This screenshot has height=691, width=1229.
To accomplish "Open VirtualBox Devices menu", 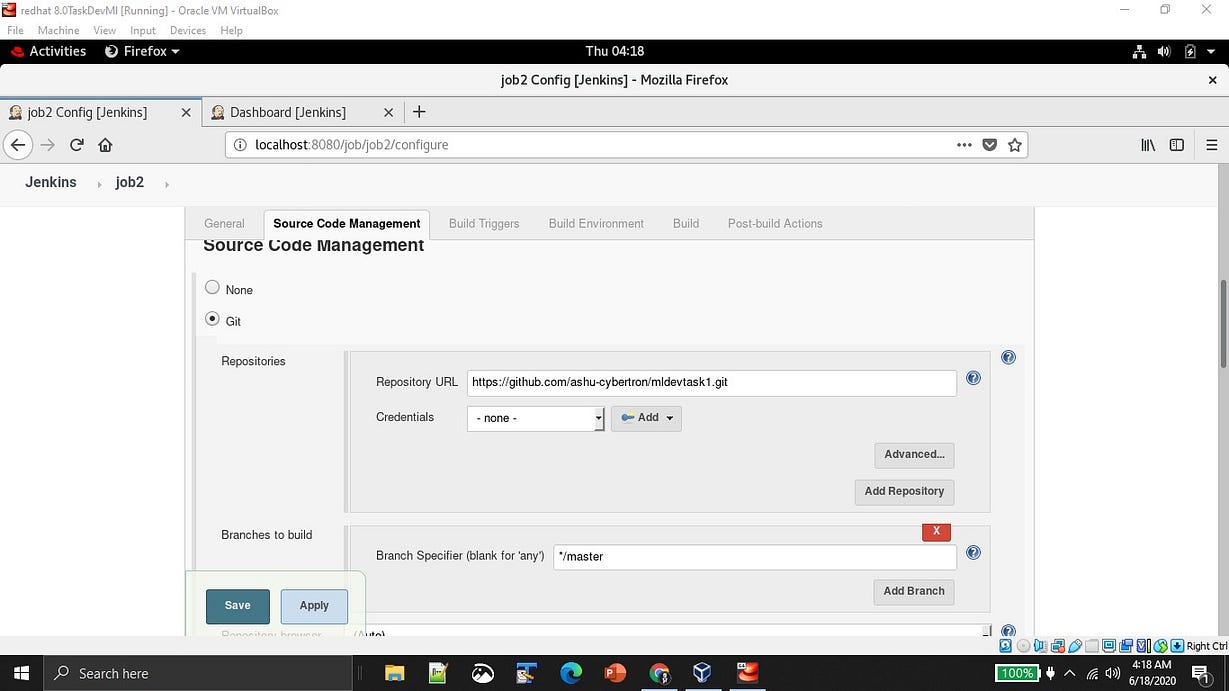I will (187, 30).
